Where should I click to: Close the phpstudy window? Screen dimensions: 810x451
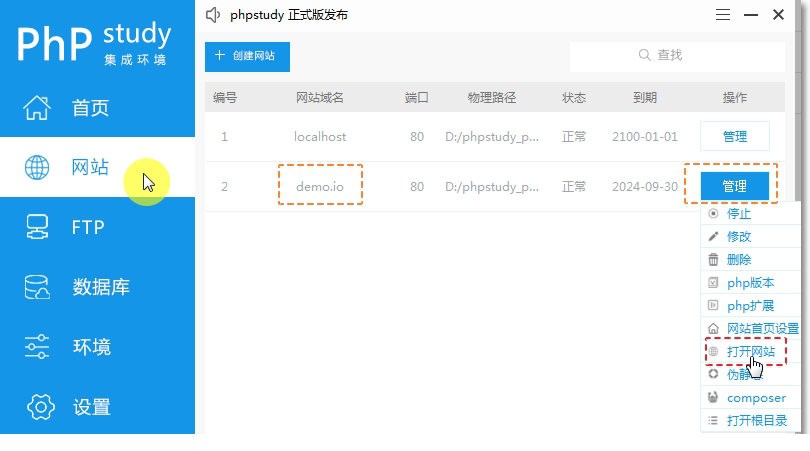tap(778, 15)
